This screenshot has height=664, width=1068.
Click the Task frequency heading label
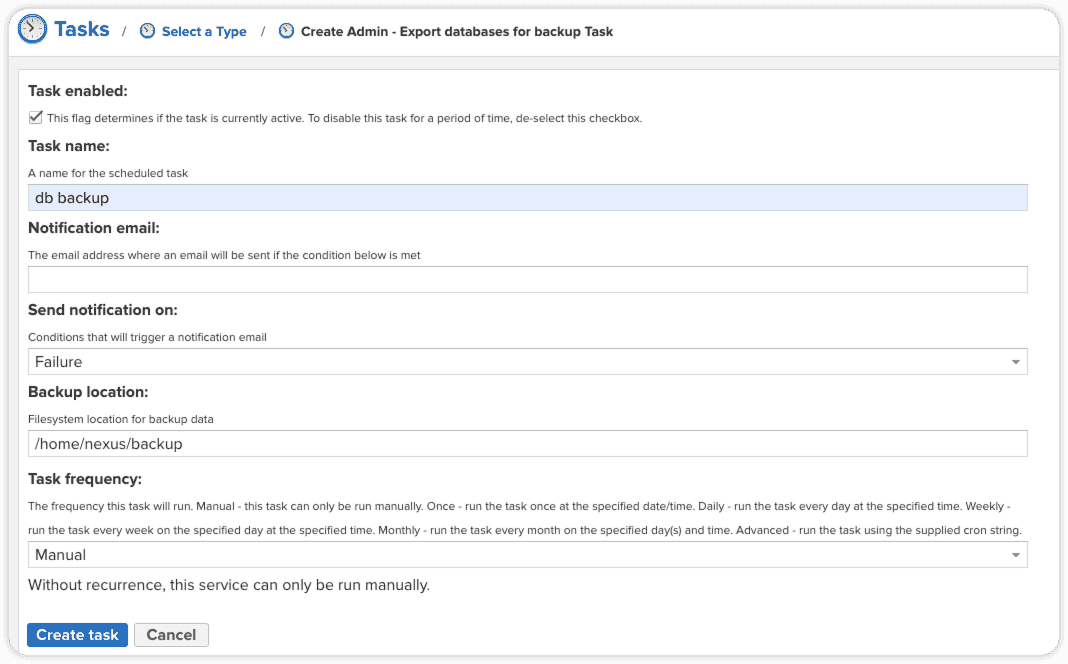click(85, 479)
